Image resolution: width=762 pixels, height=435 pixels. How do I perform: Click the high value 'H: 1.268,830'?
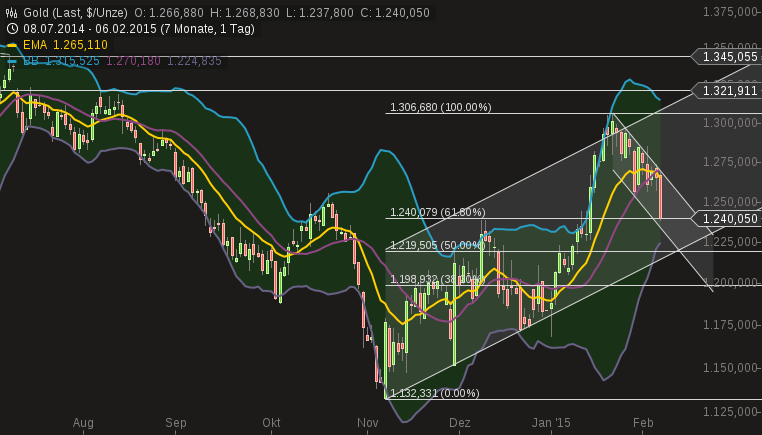pos(244,13)
